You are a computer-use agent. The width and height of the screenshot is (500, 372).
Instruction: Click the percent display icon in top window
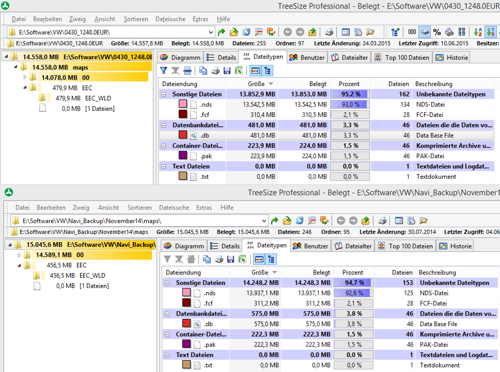(x=437, y=32)
